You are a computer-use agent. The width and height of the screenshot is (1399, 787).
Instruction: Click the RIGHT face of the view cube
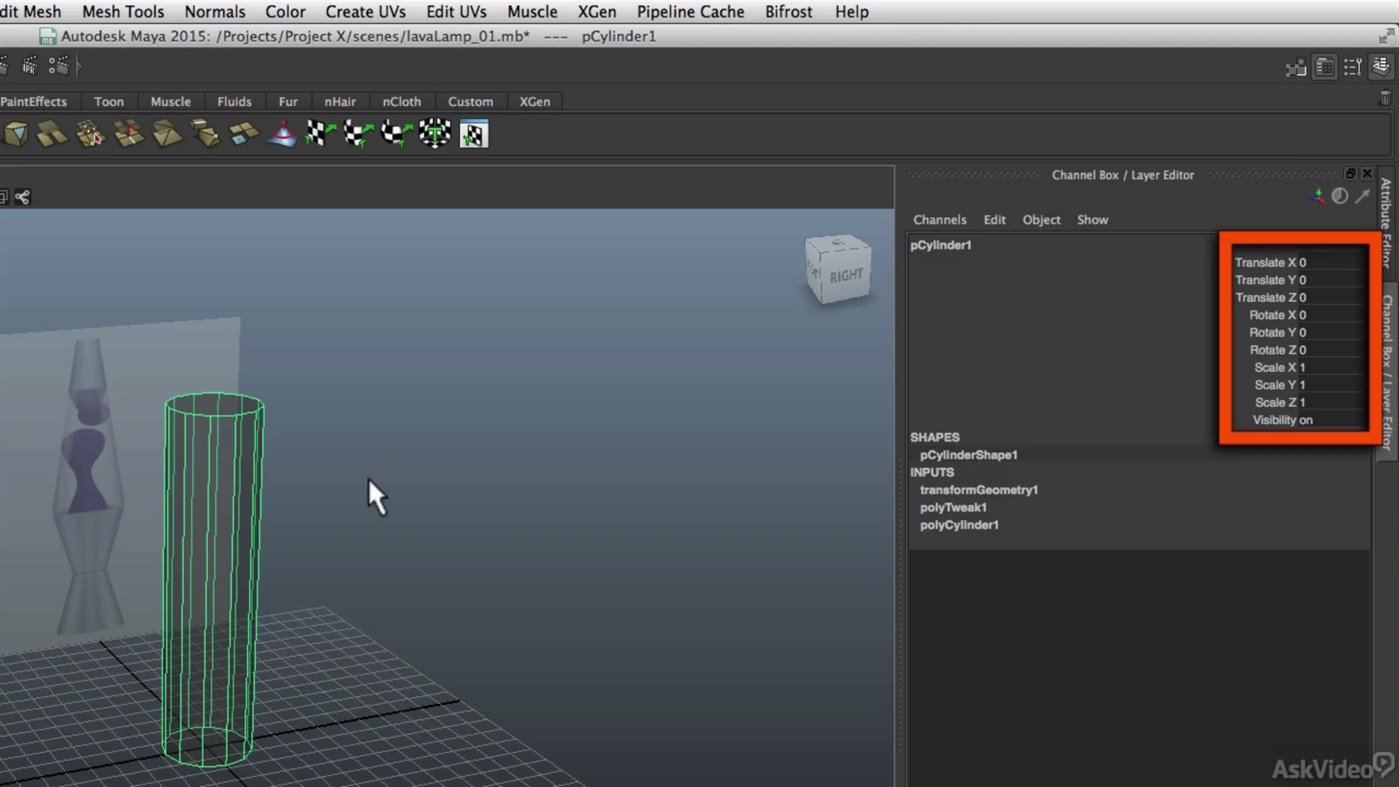(x=845, y=276)
